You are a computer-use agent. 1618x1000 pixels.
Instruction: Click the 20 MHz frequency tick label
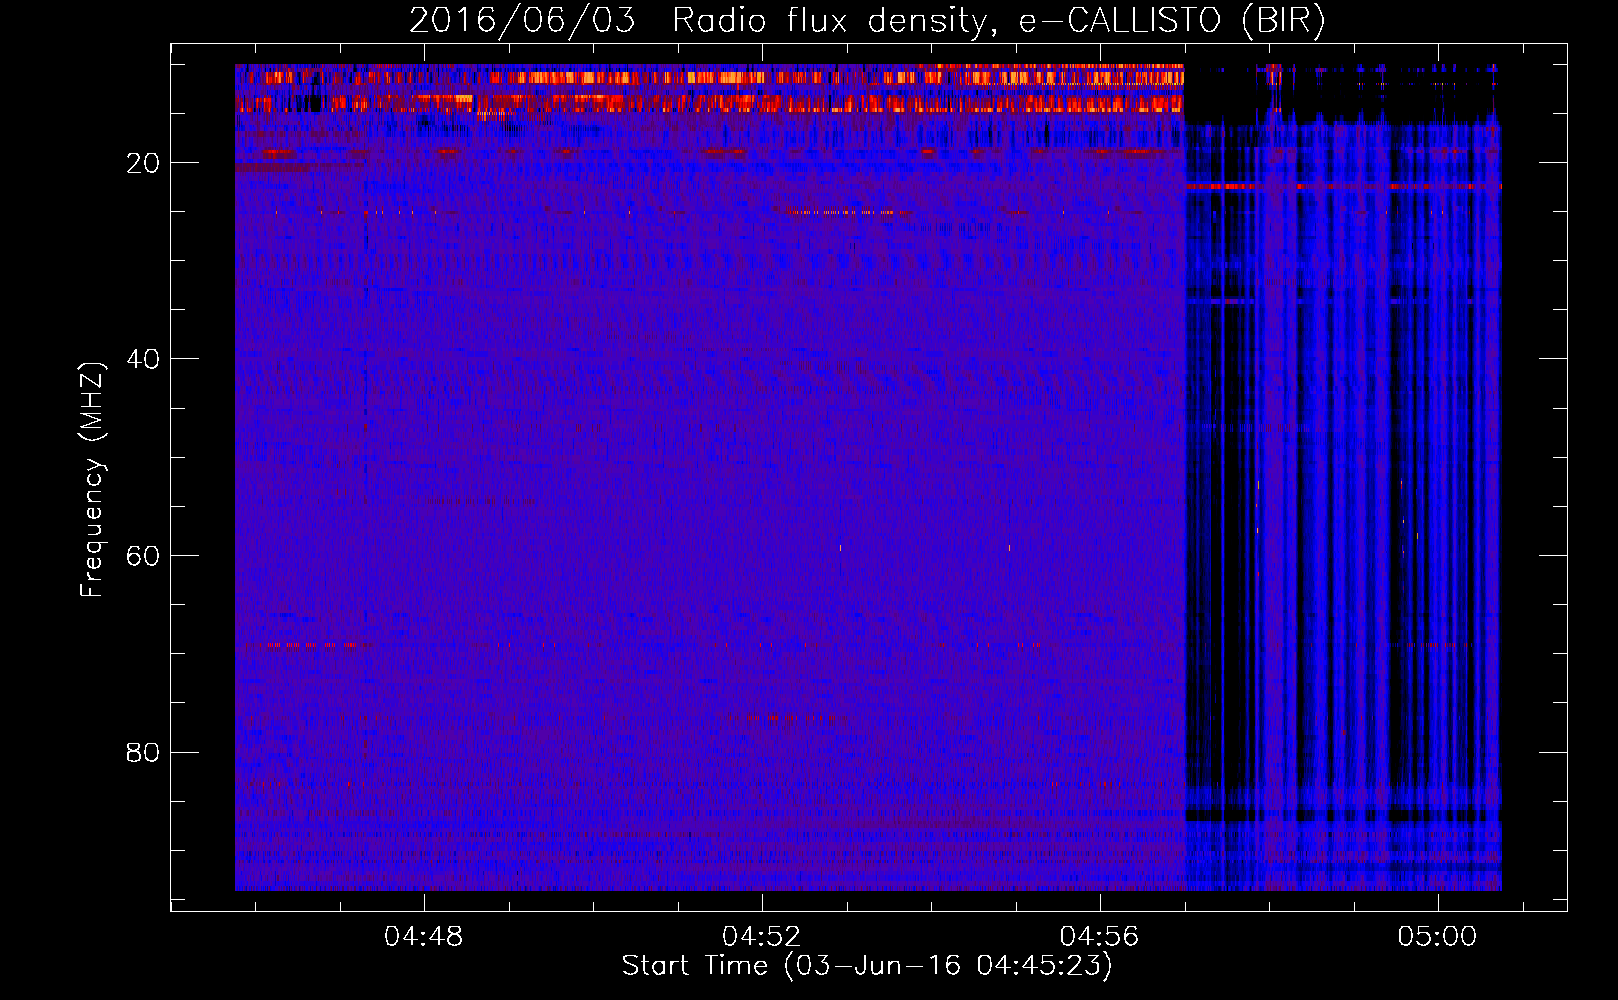[x=143, y=163]
